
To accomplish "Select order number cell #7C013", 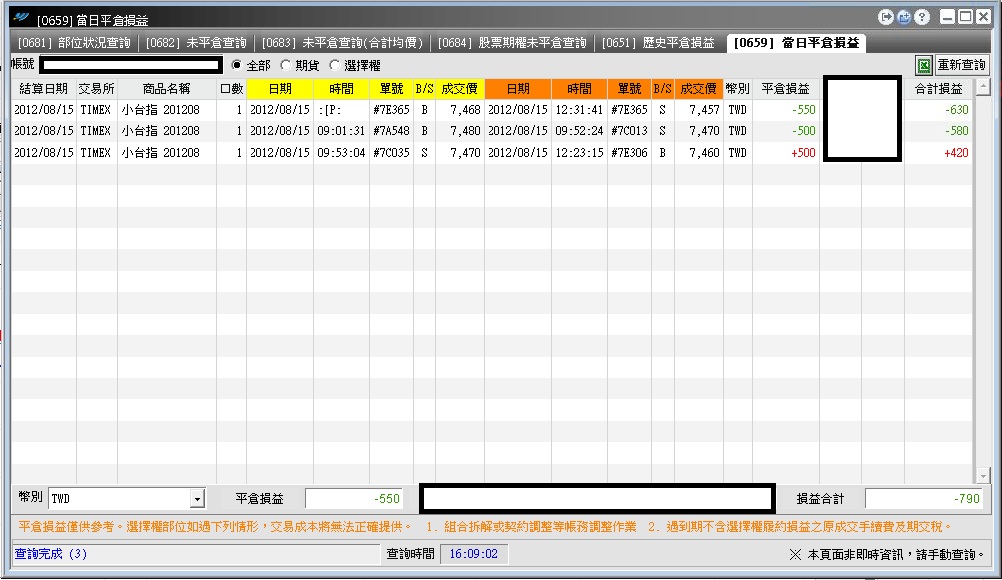I will click(x=629, y=131).
